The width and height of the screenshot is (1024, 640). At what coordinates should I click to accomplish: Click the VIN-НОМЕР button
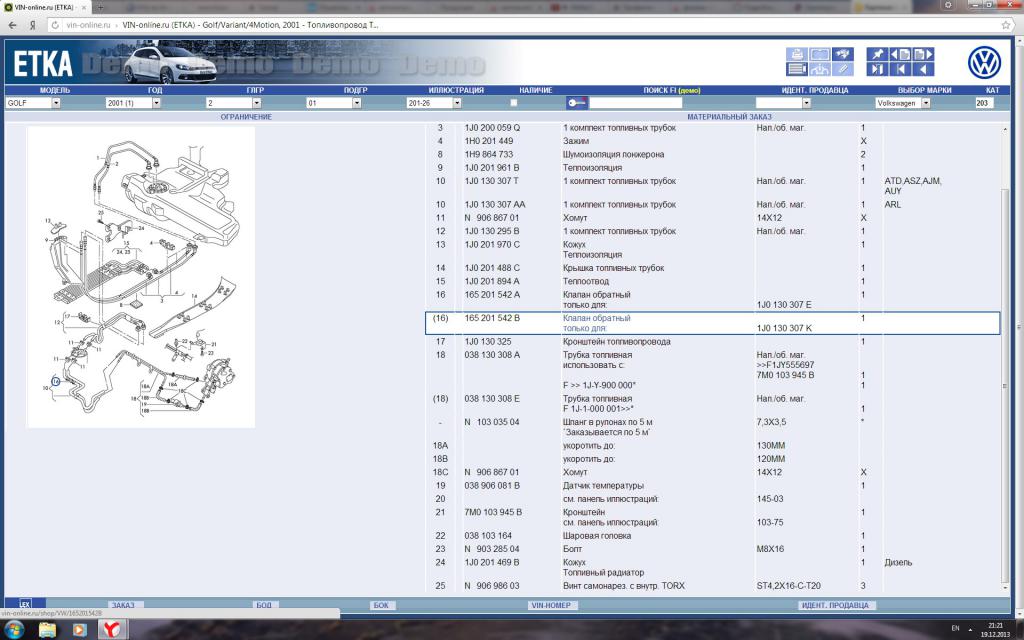coord(551,605)
